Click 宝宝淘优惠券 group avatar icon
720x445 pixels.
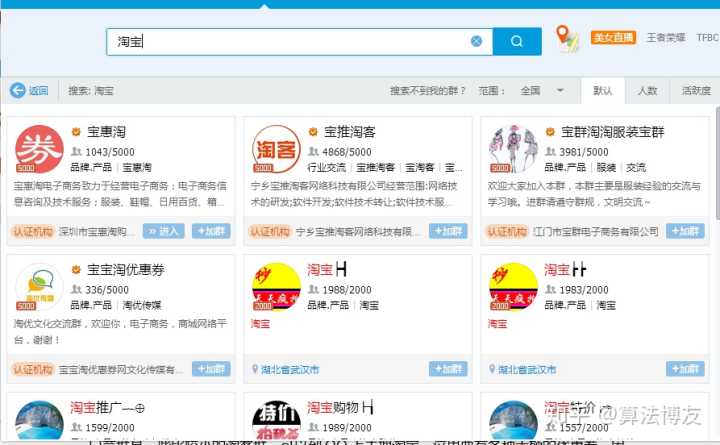pyautogui.click(x=39, y=287)
